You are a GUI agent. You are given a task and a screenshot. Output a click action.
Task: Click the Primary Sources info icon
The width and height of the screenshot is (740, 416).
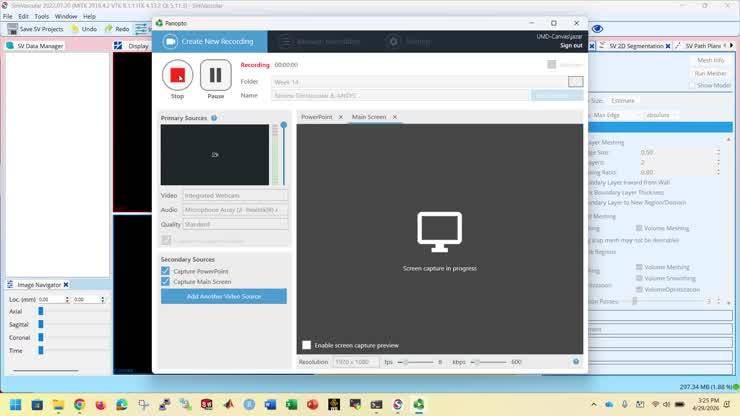click(x=214, y=118)
